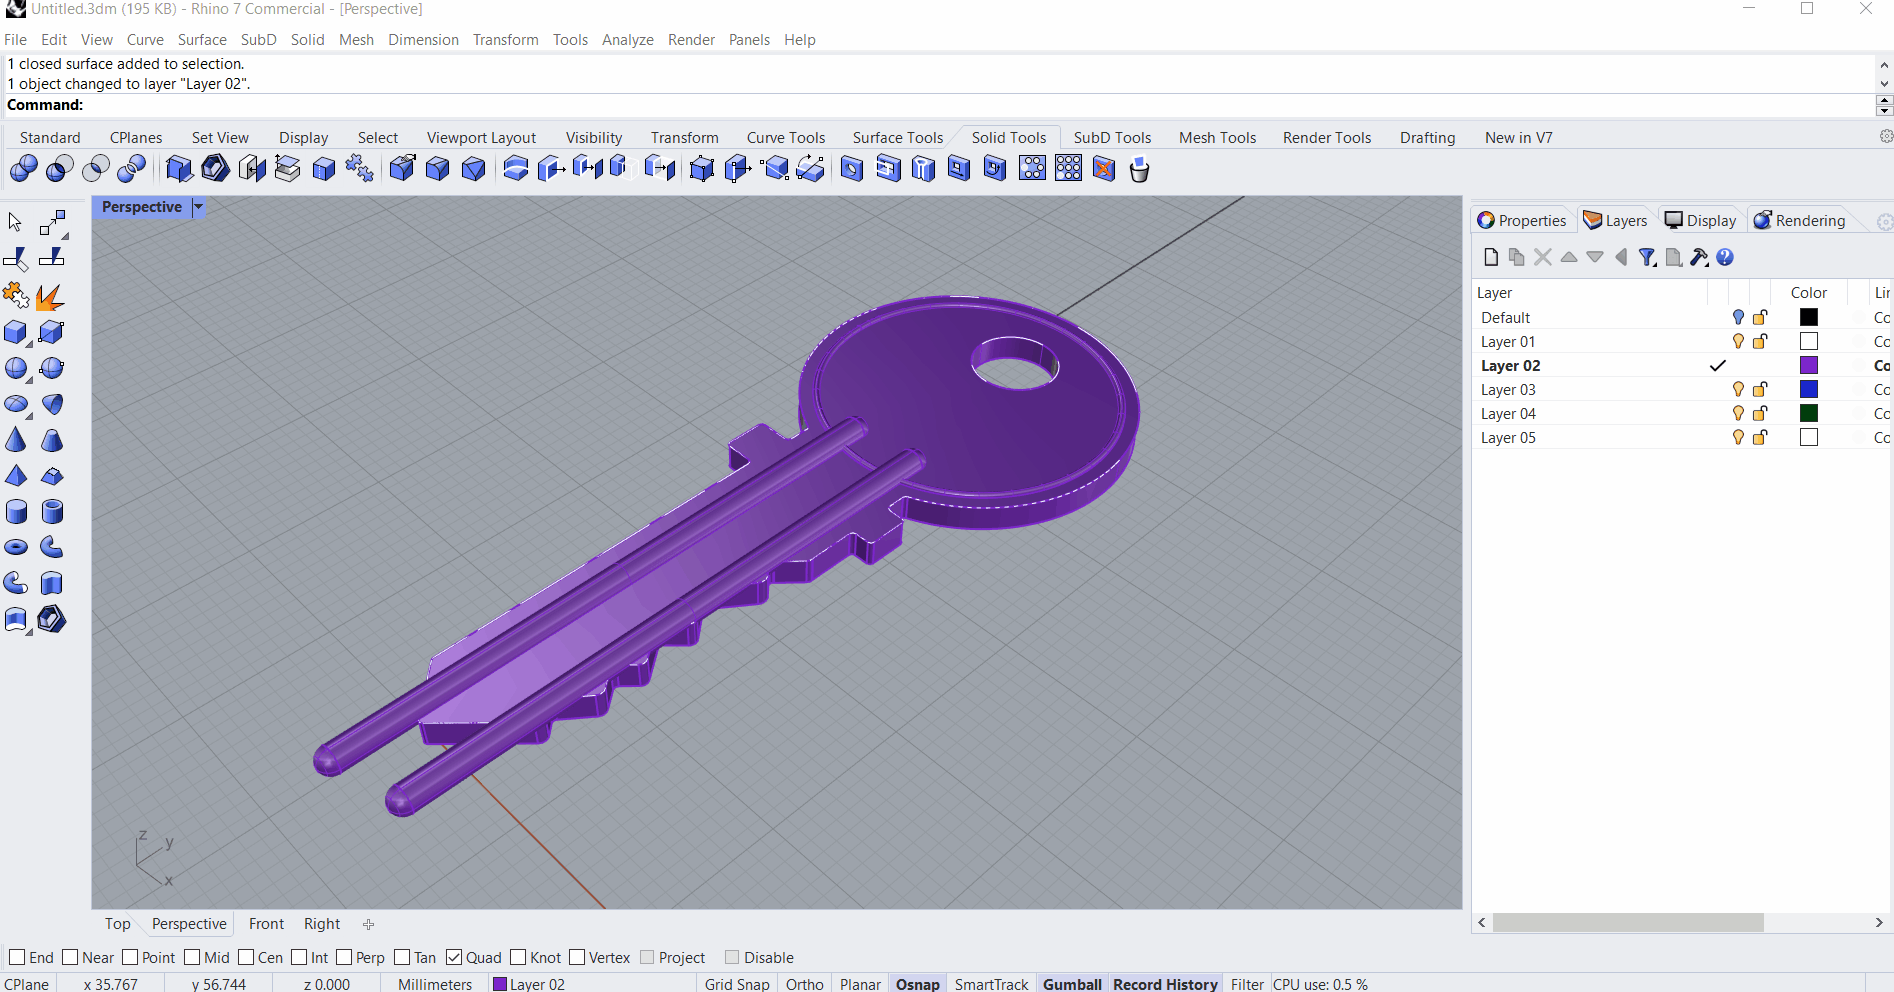
Task: Toggle Layer 01 visibility light bulb
Action: tap(1738, 341)
